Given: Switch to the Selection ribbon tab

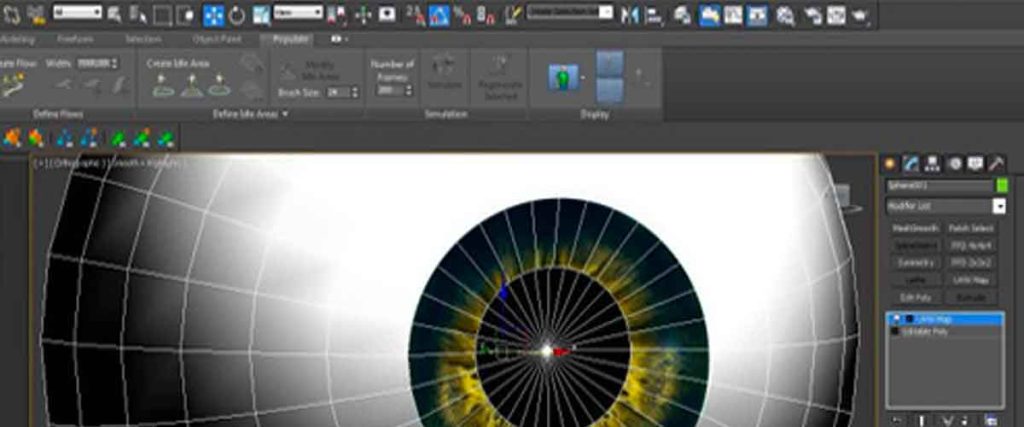Looking at the screenshot, I should 143,39.
